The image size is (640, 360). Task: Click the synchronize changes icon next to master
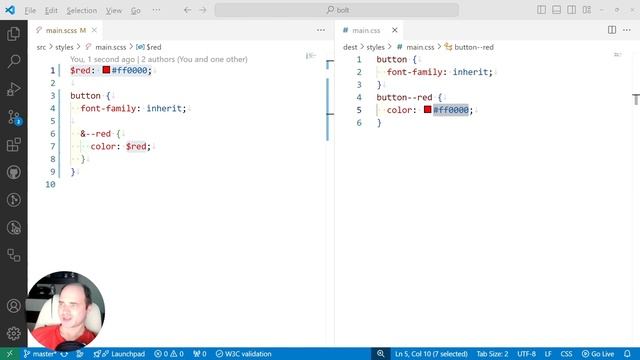click(x=64, y=354)
